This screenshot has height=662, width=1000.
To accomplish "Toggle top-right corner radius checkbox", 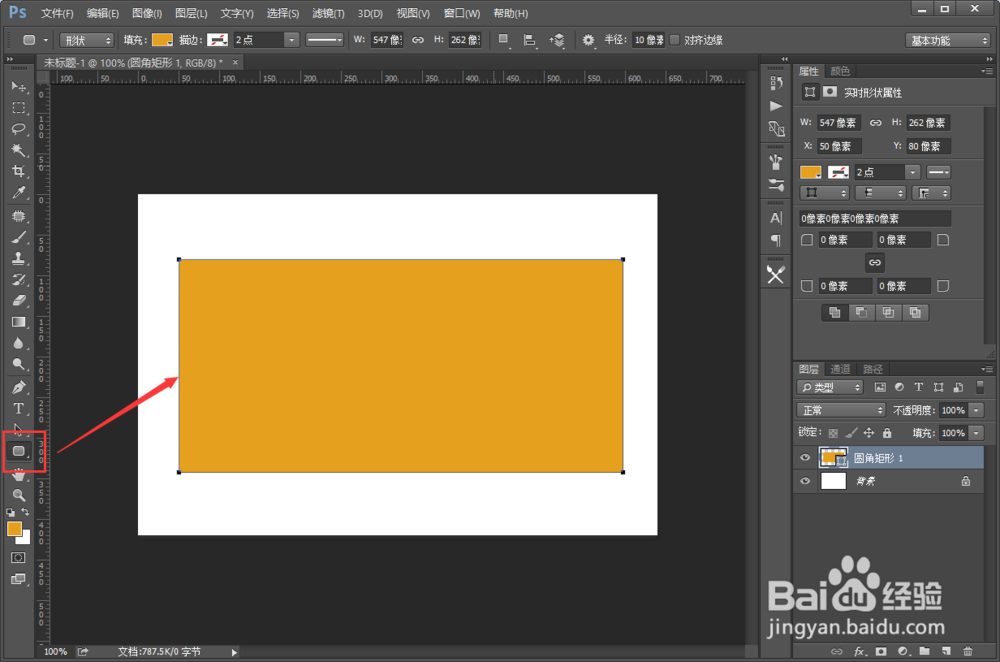I will pyautogui.click(x=943, y=240).
